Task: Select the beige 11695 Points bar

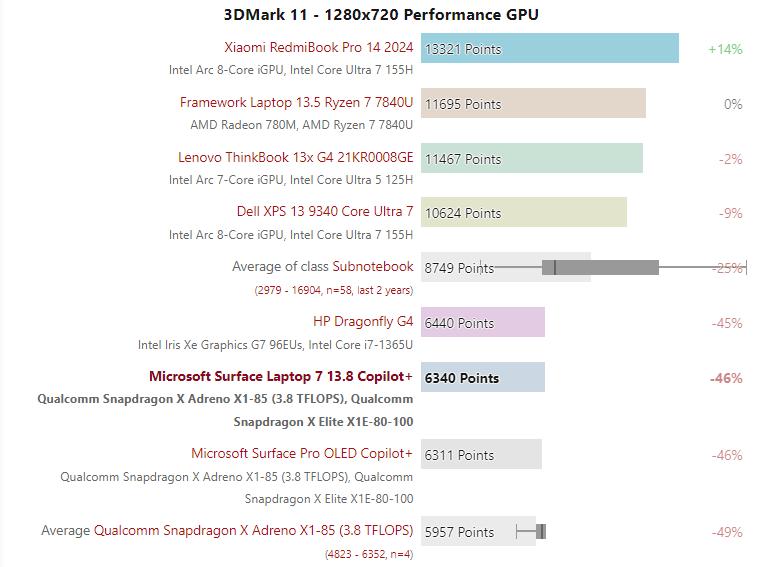Action: tap(533, 103)
